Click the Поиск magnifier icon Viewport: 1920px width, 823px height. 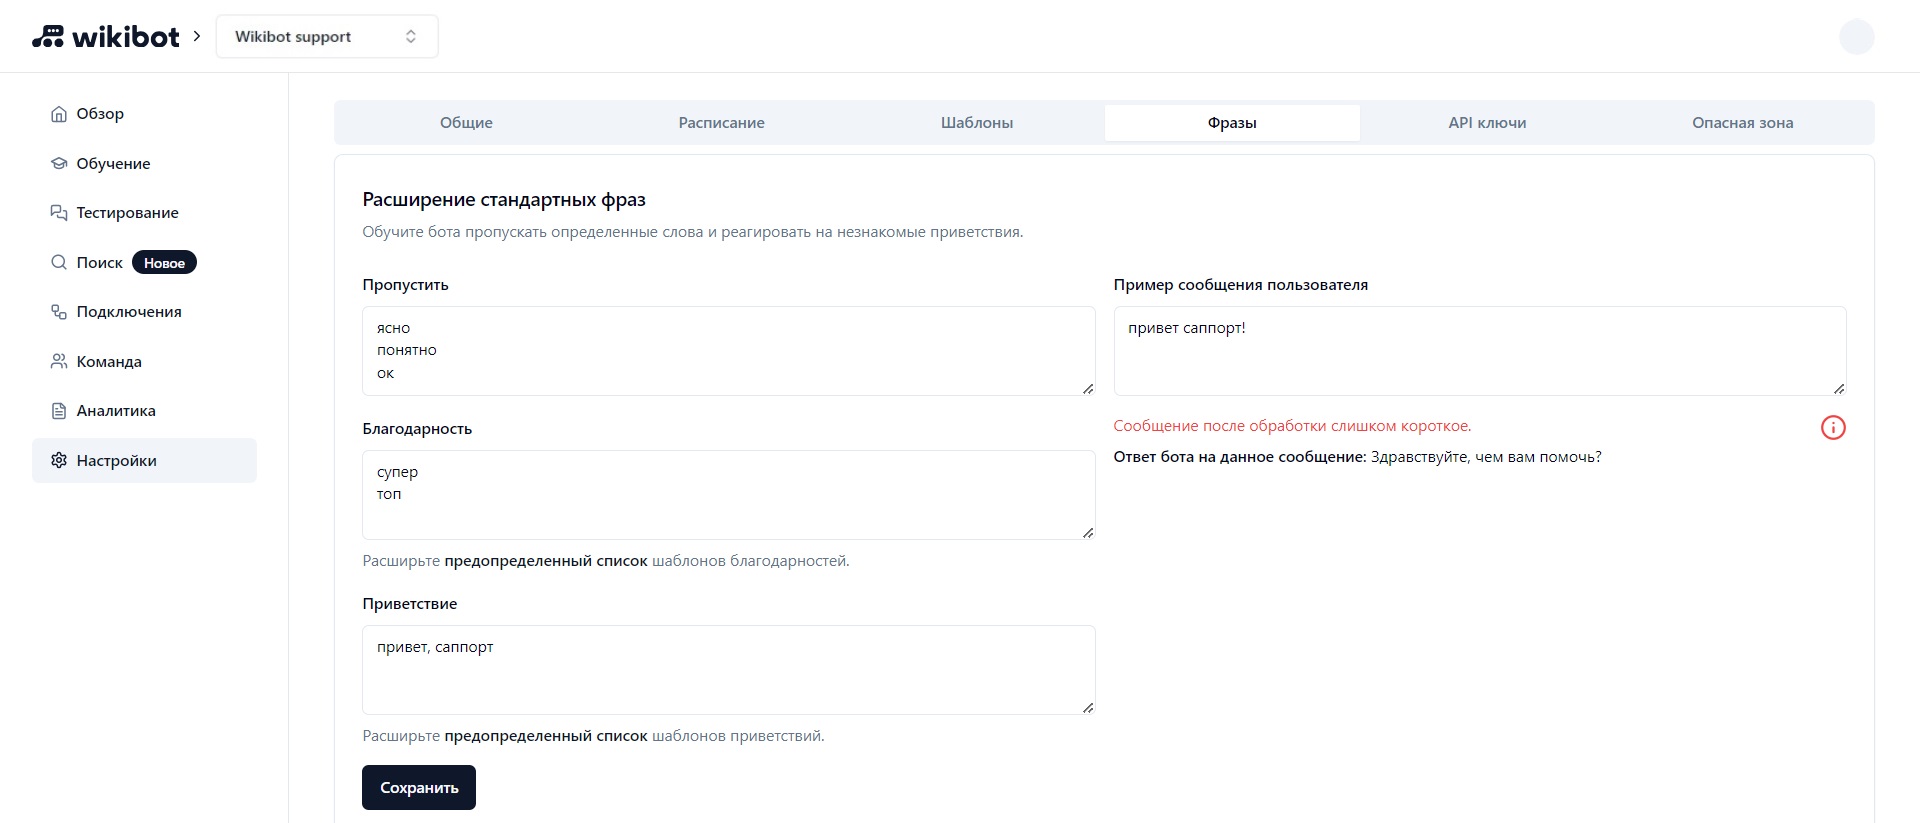pos(59,262)
